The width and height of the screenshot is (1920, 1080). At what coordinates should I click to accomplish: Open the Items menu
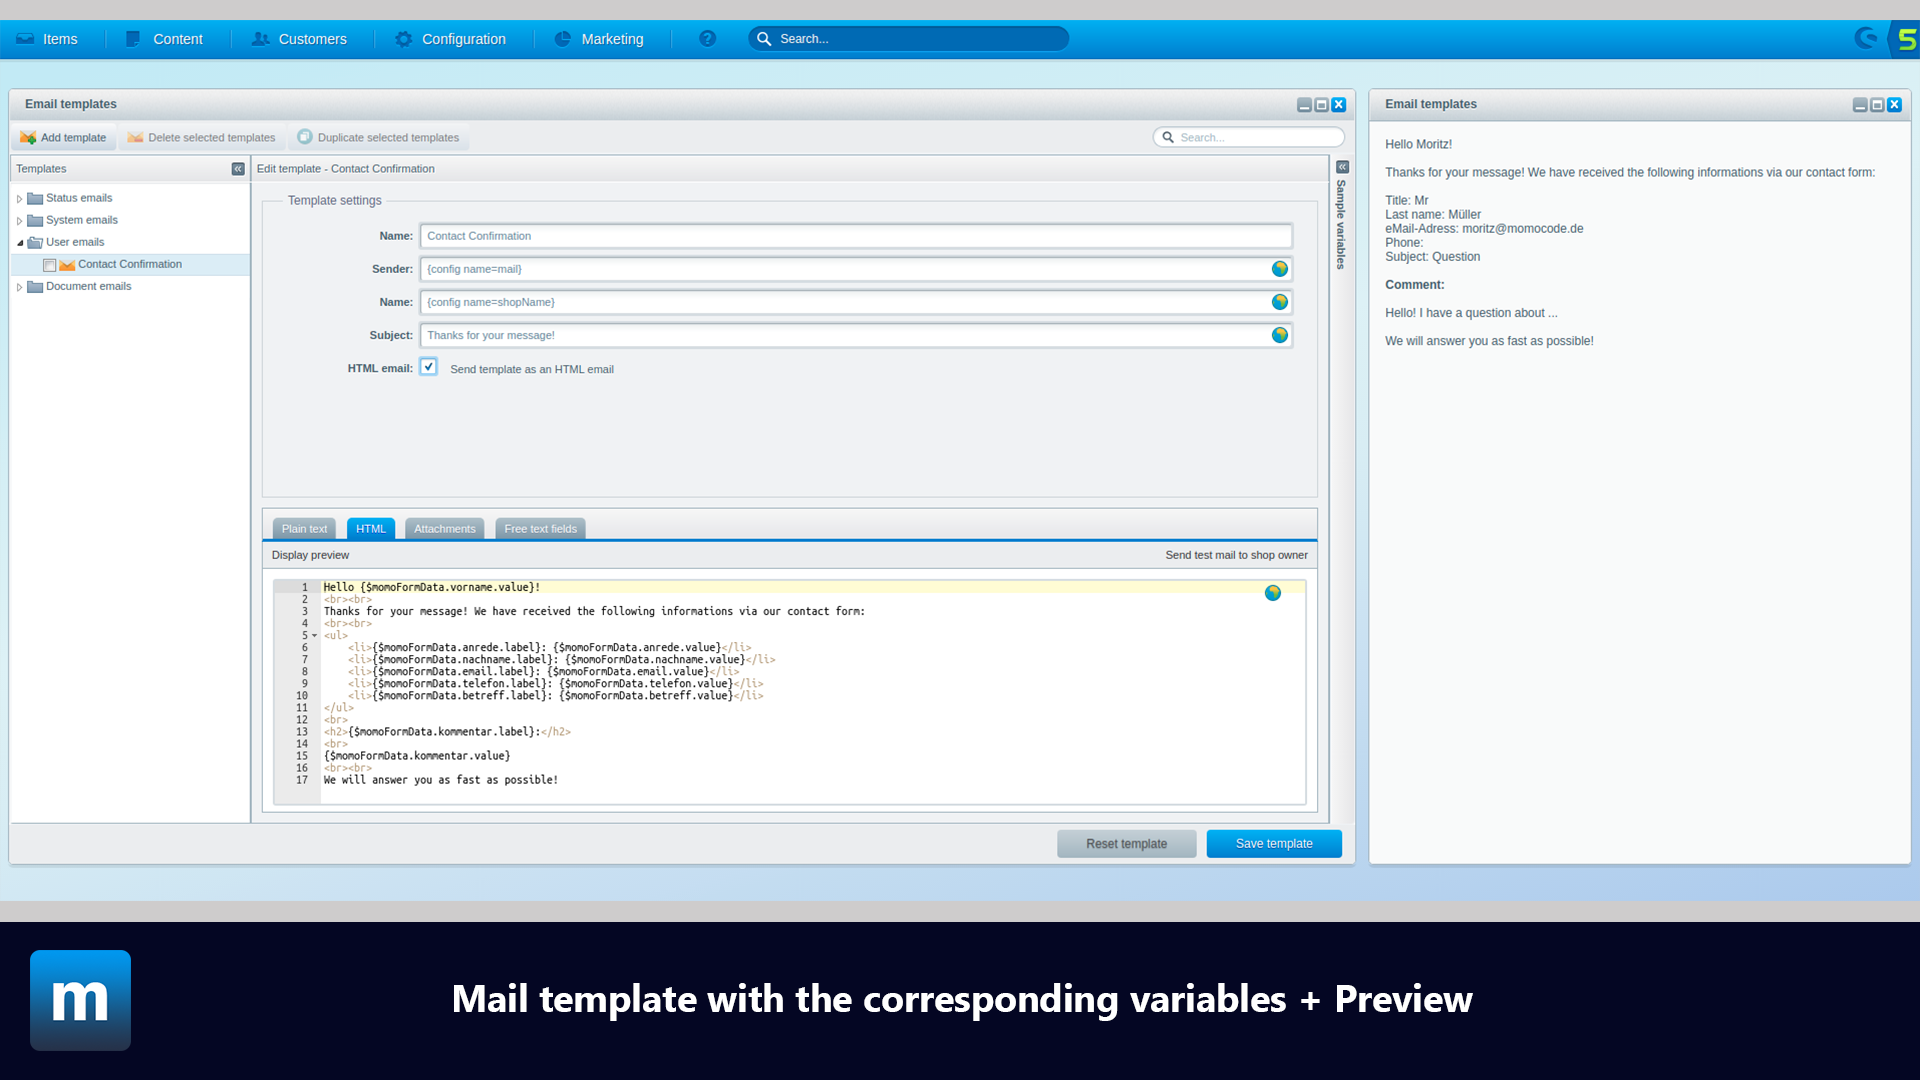(47, 39)
